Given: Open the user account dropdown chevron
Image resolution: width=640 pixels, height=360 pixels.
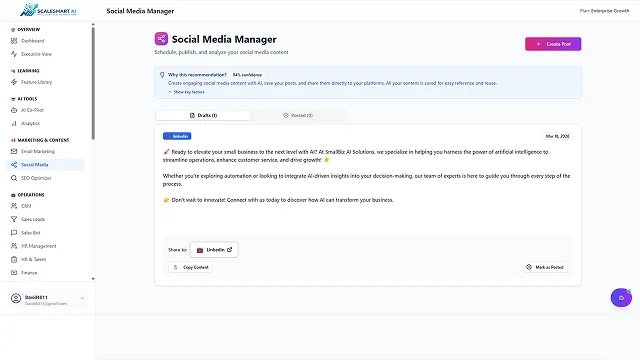Looking at the screenshot, I should [x=82, y=298].
